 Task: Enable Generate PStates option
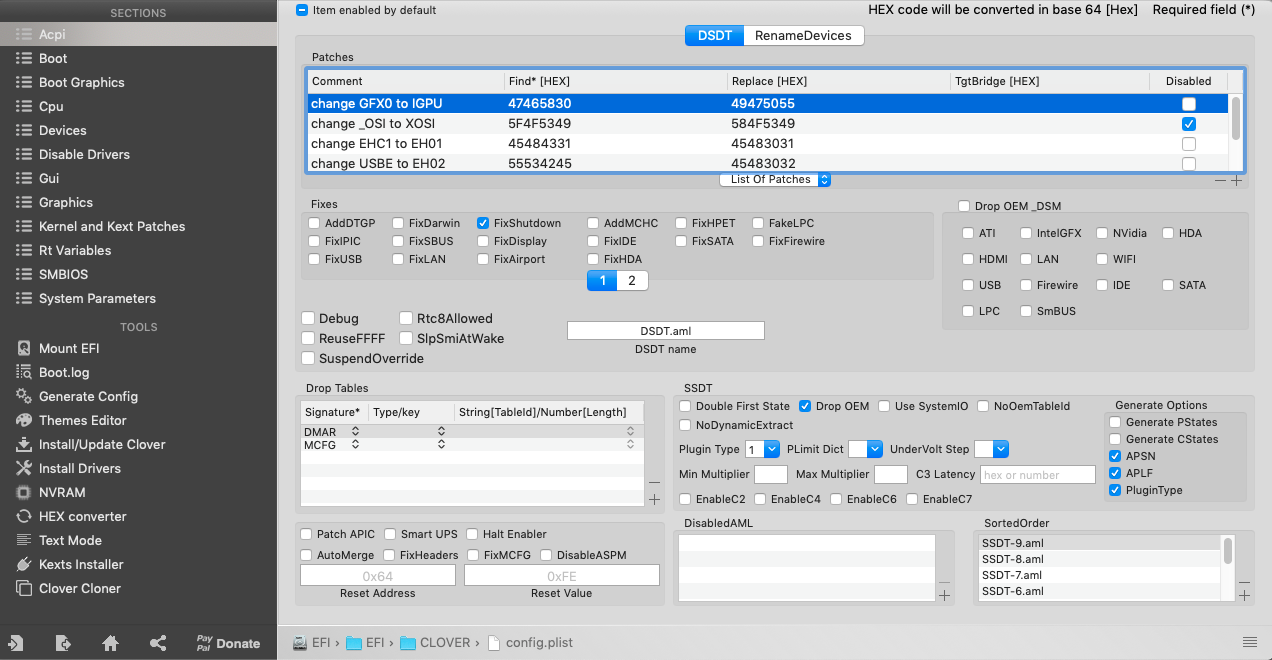point(1115,422)
